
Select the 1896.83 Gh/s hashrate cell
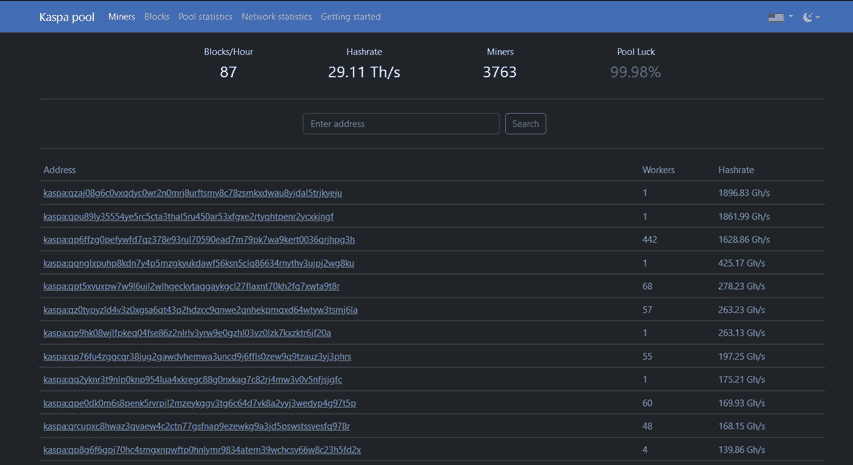click(744, 193)
